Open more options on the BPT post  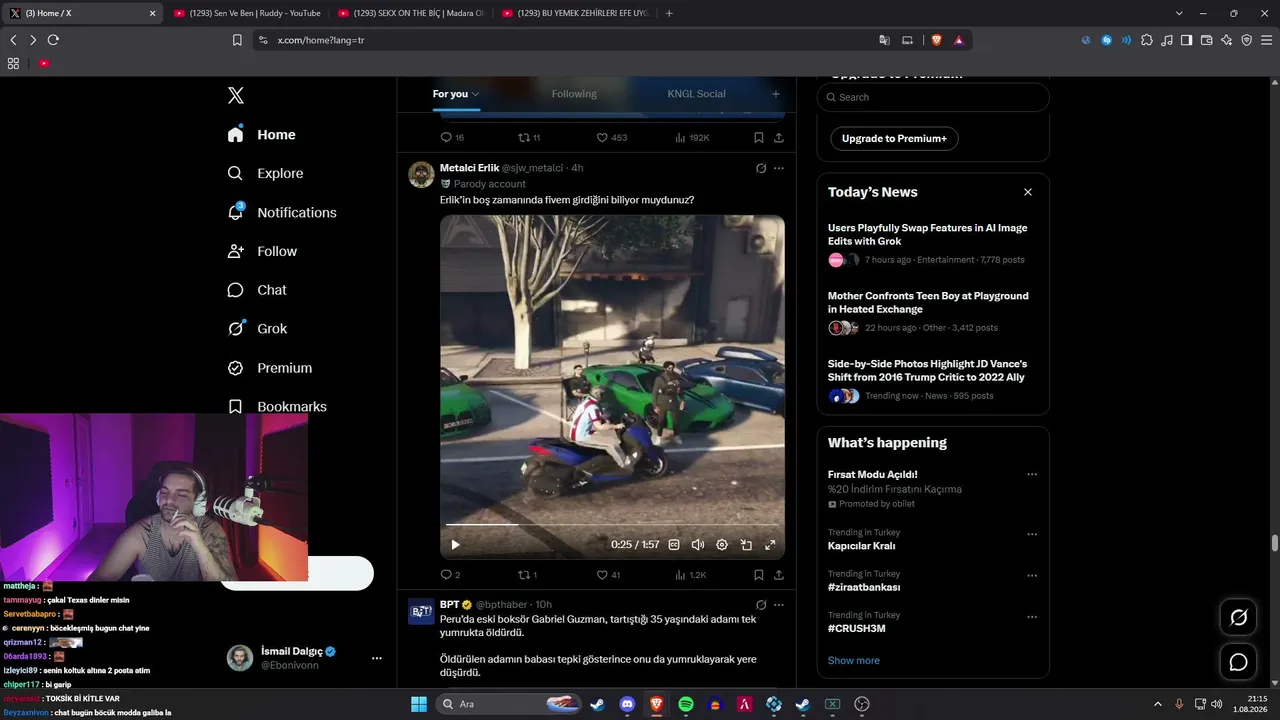click(x=779, y=605)
